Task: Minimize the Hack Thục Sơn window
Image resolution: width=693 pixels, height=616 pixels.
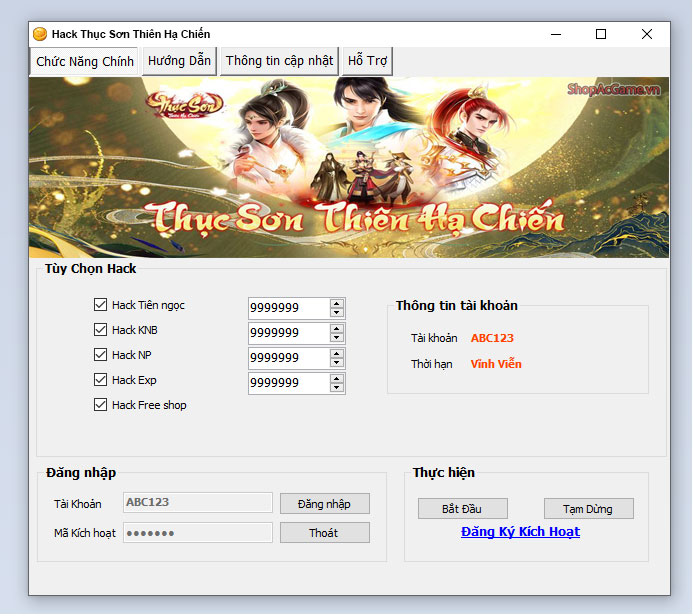Action: click(556, 34)
